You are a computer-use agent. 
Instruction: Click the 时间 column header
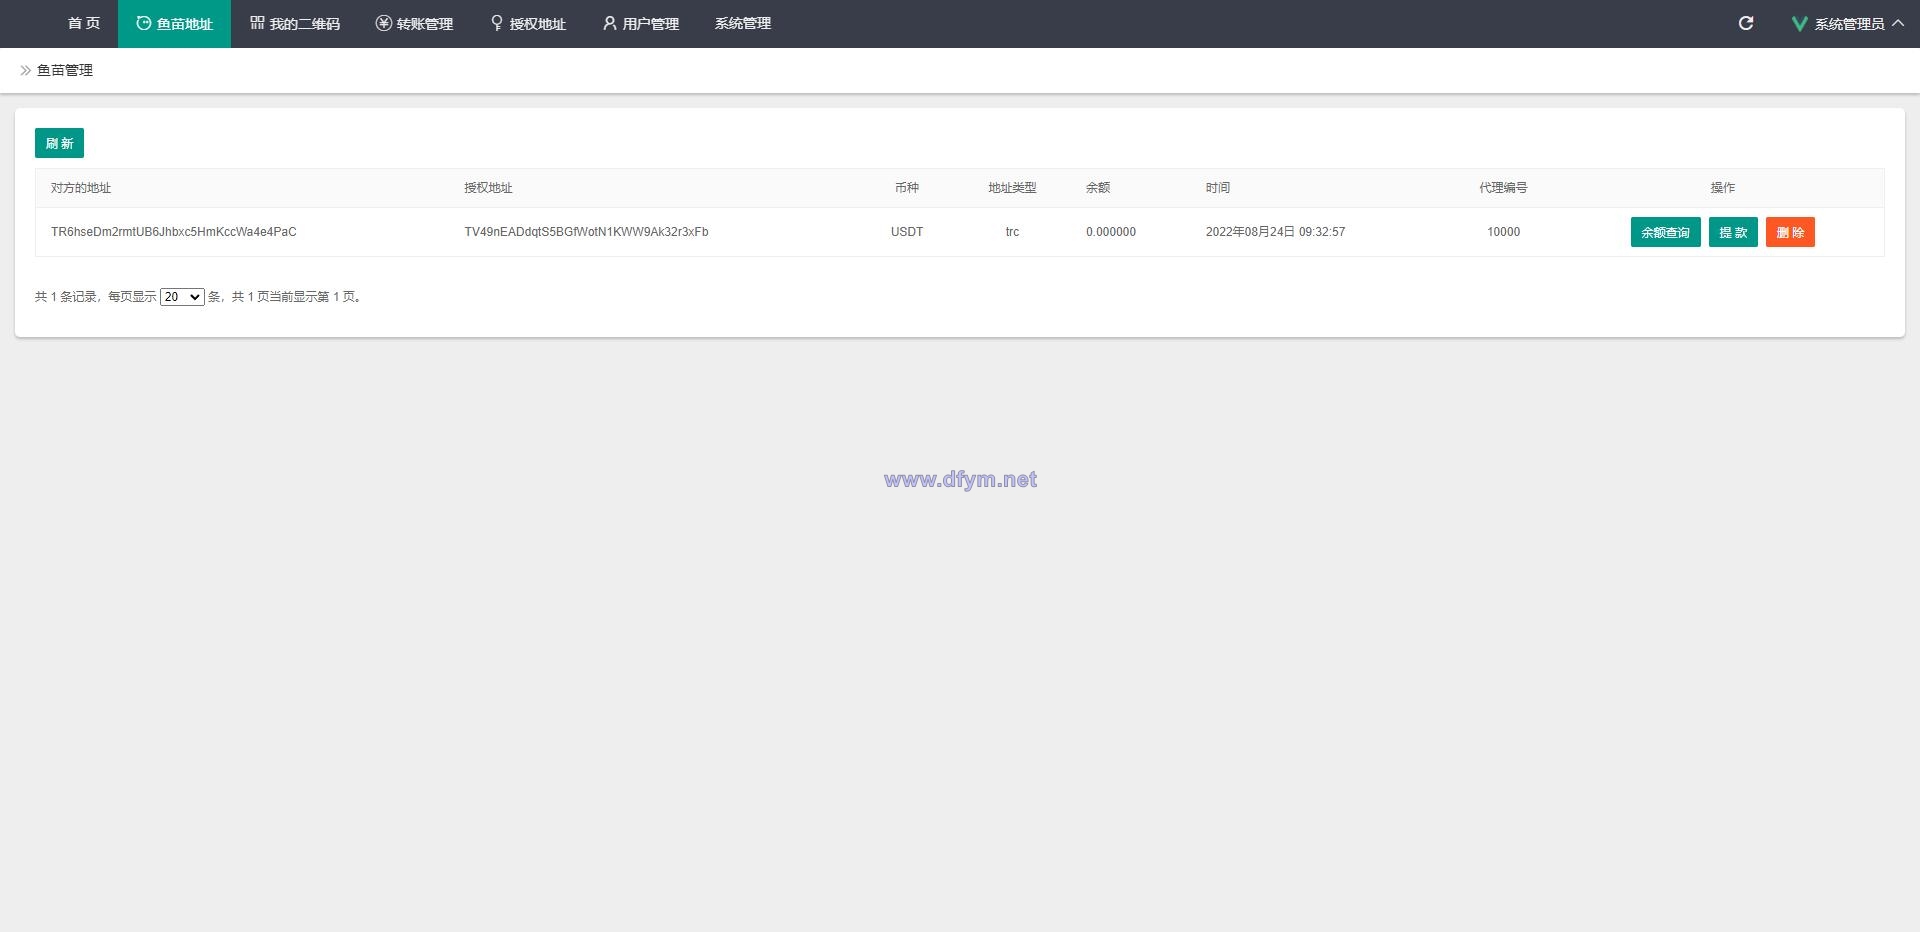1218,188
